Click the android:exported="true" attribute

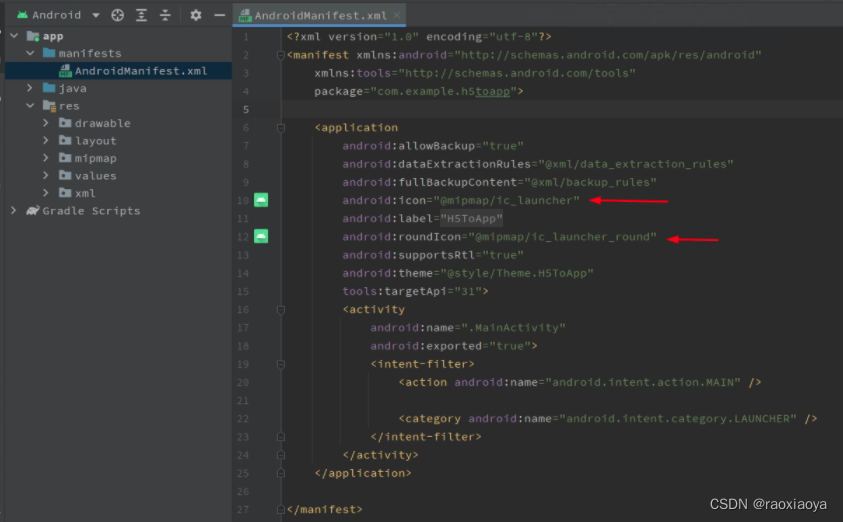pos(450,346)
